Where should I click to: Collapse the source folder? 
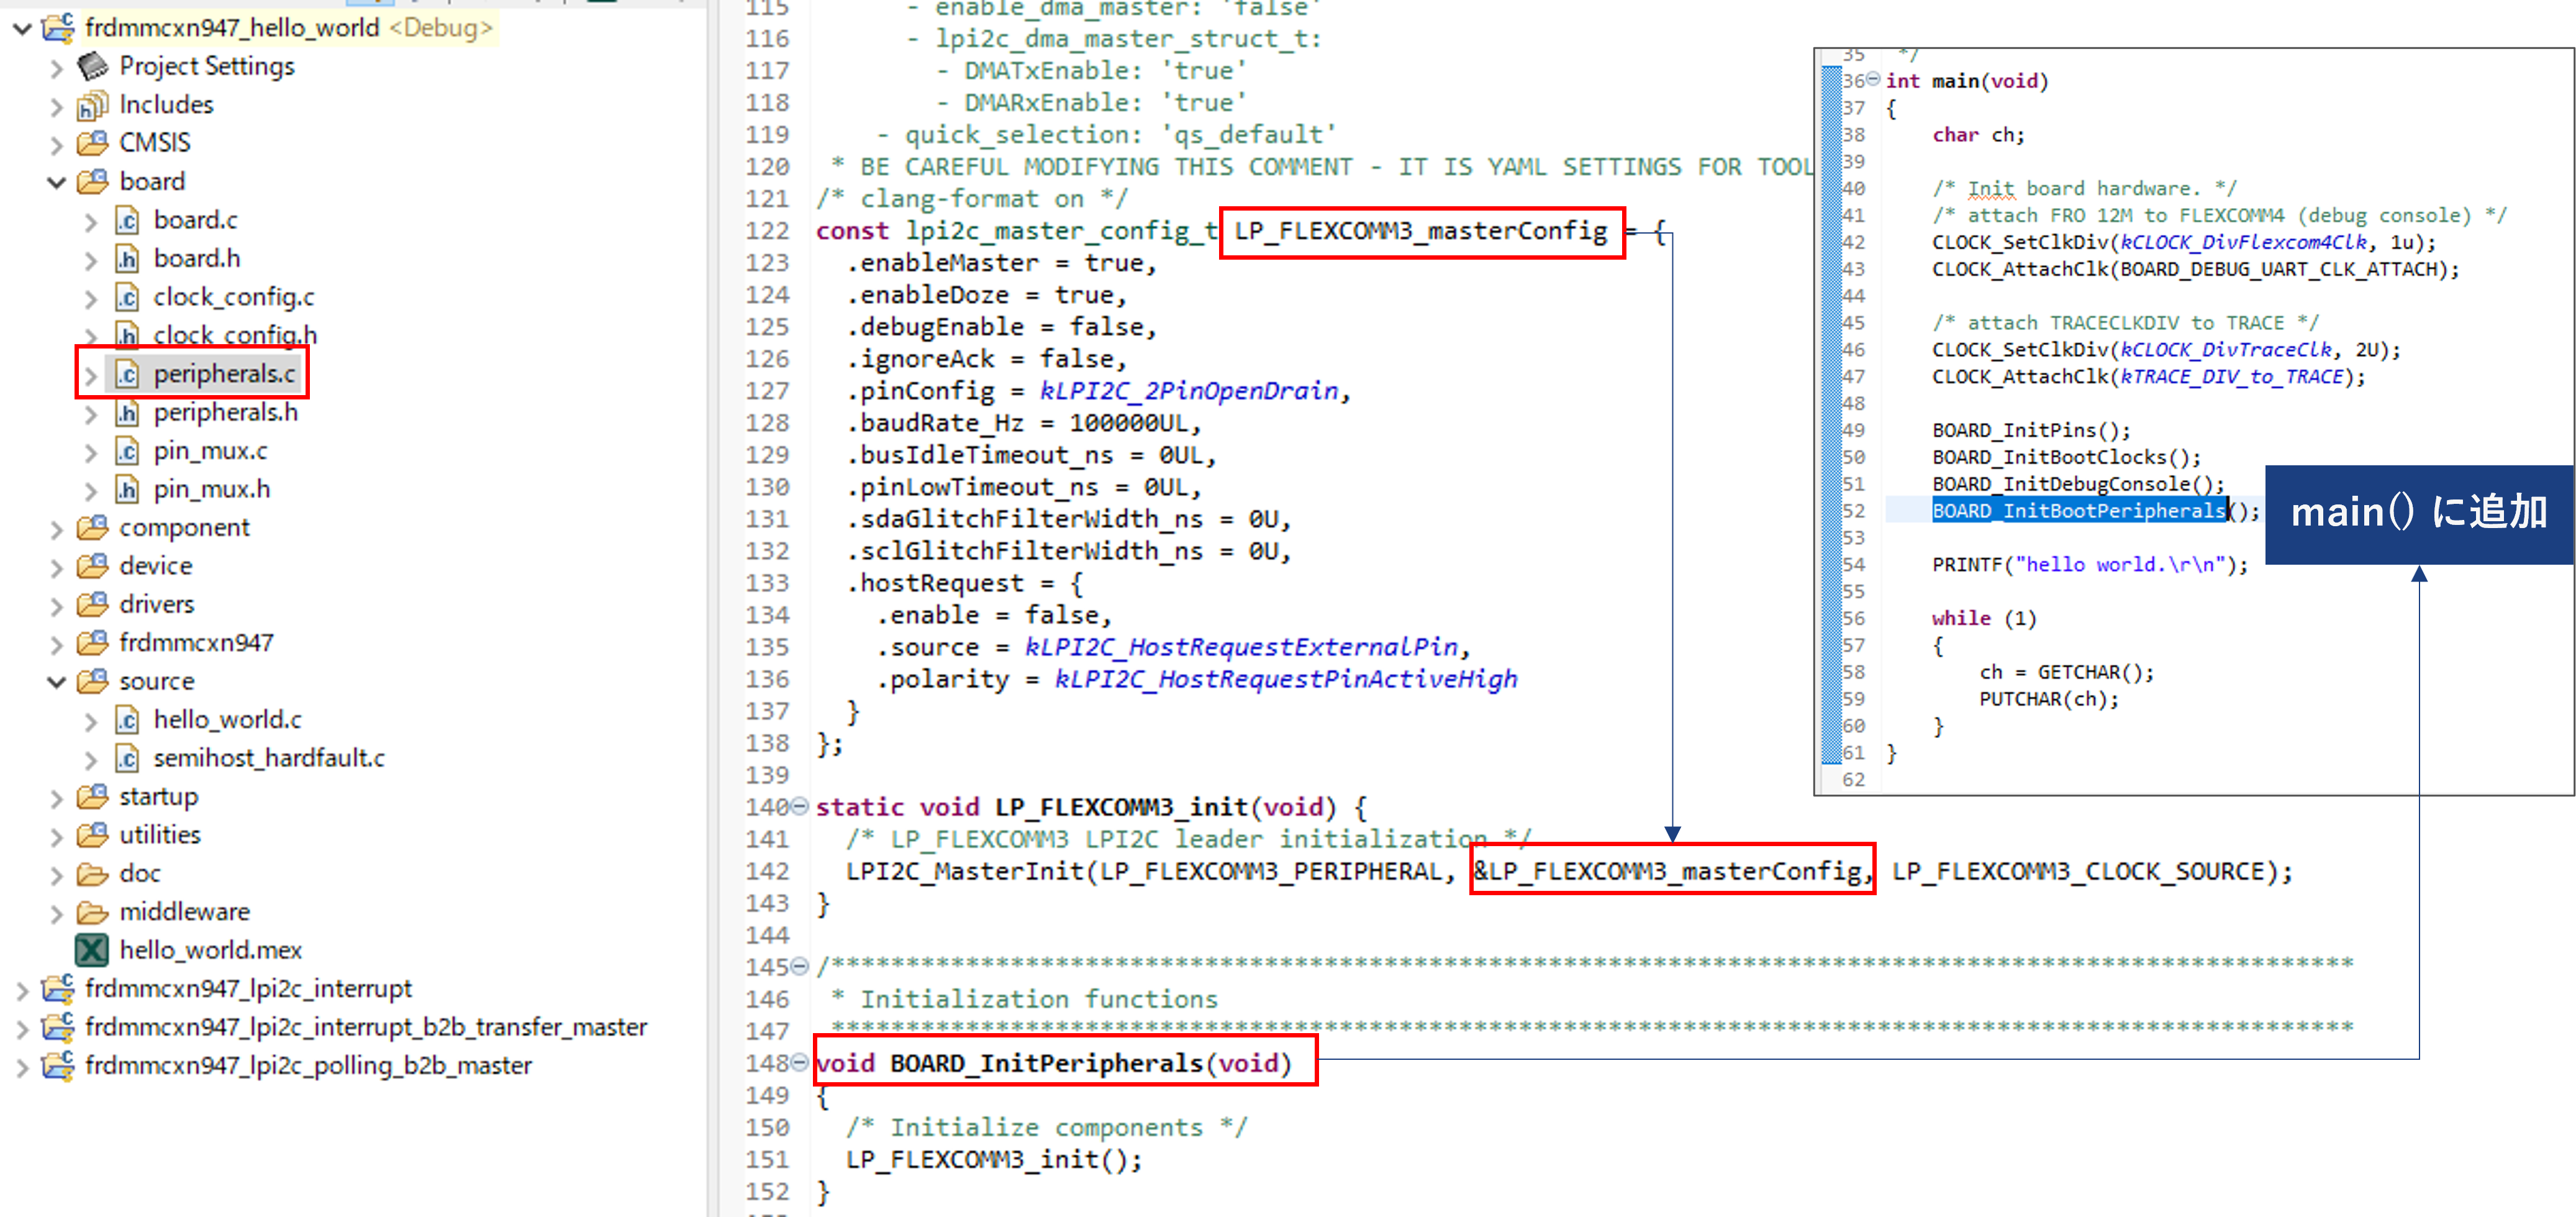click(x=57, y=682)
